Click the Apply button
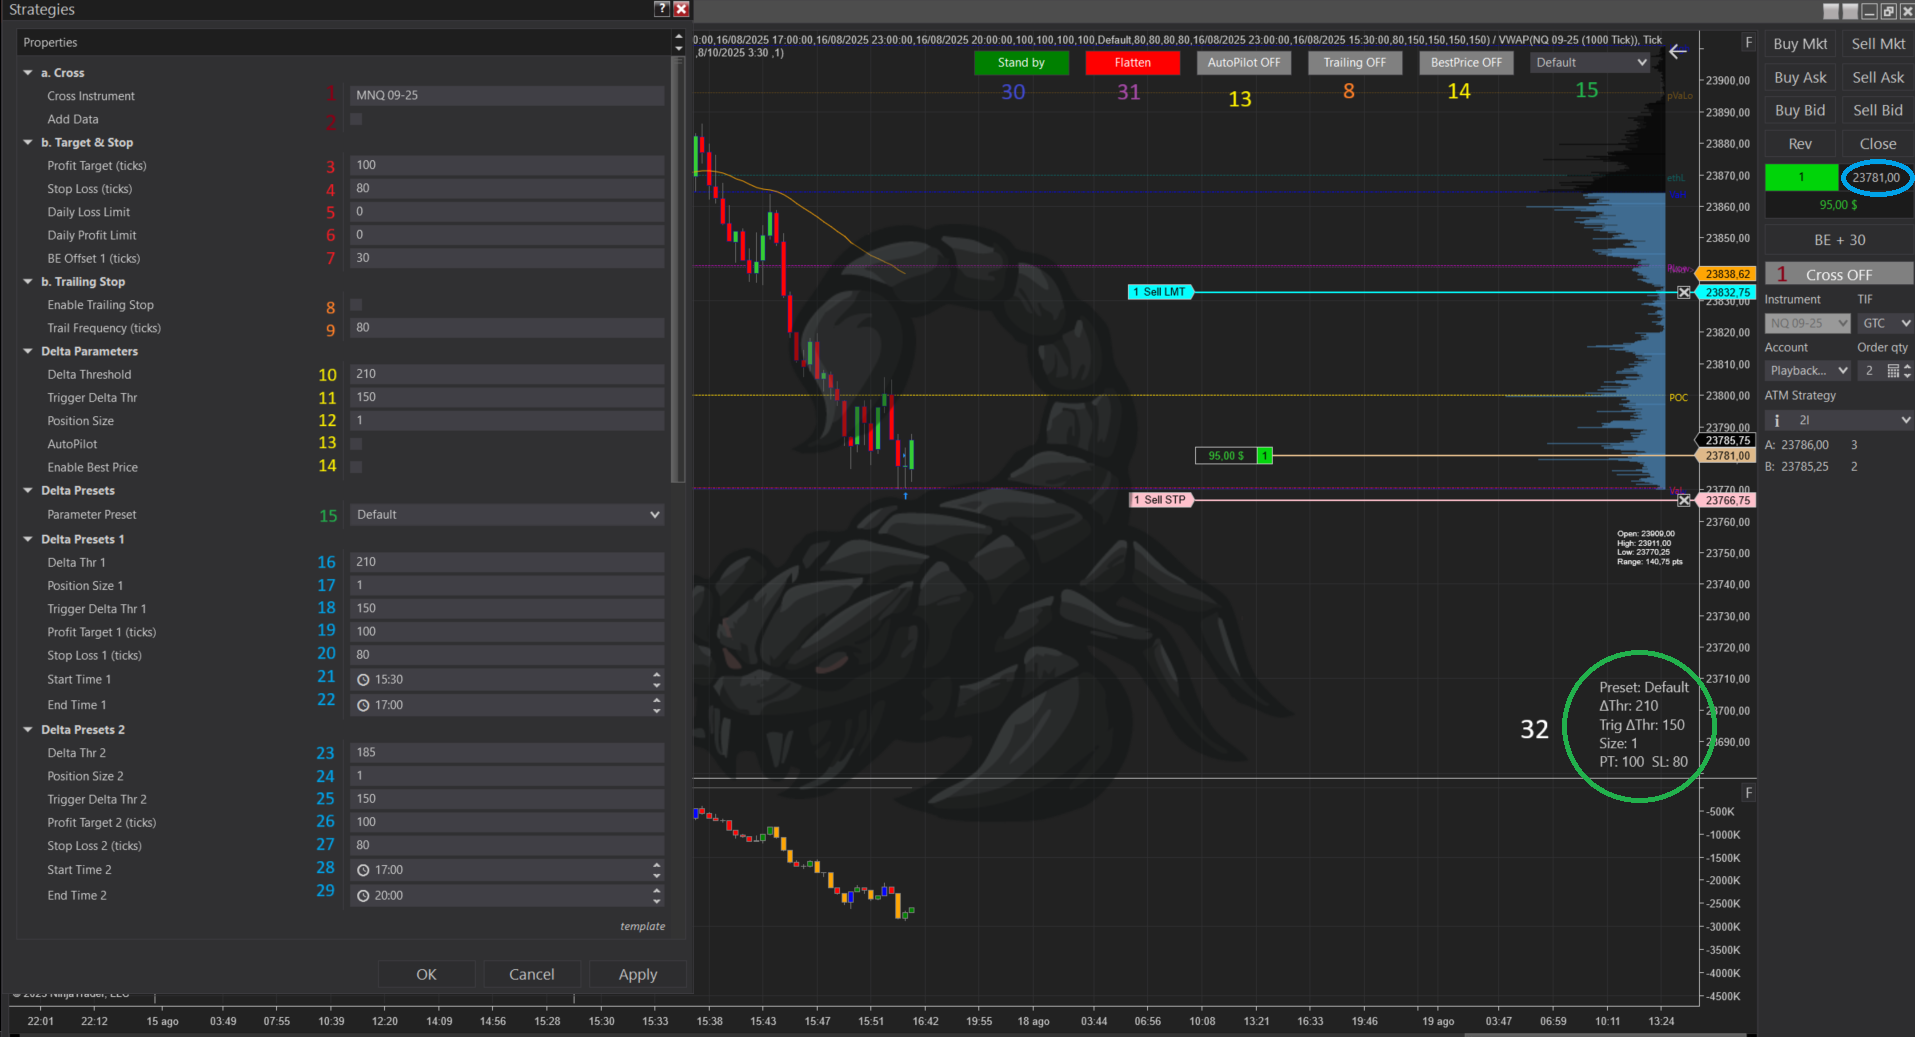 pos(638,974)
